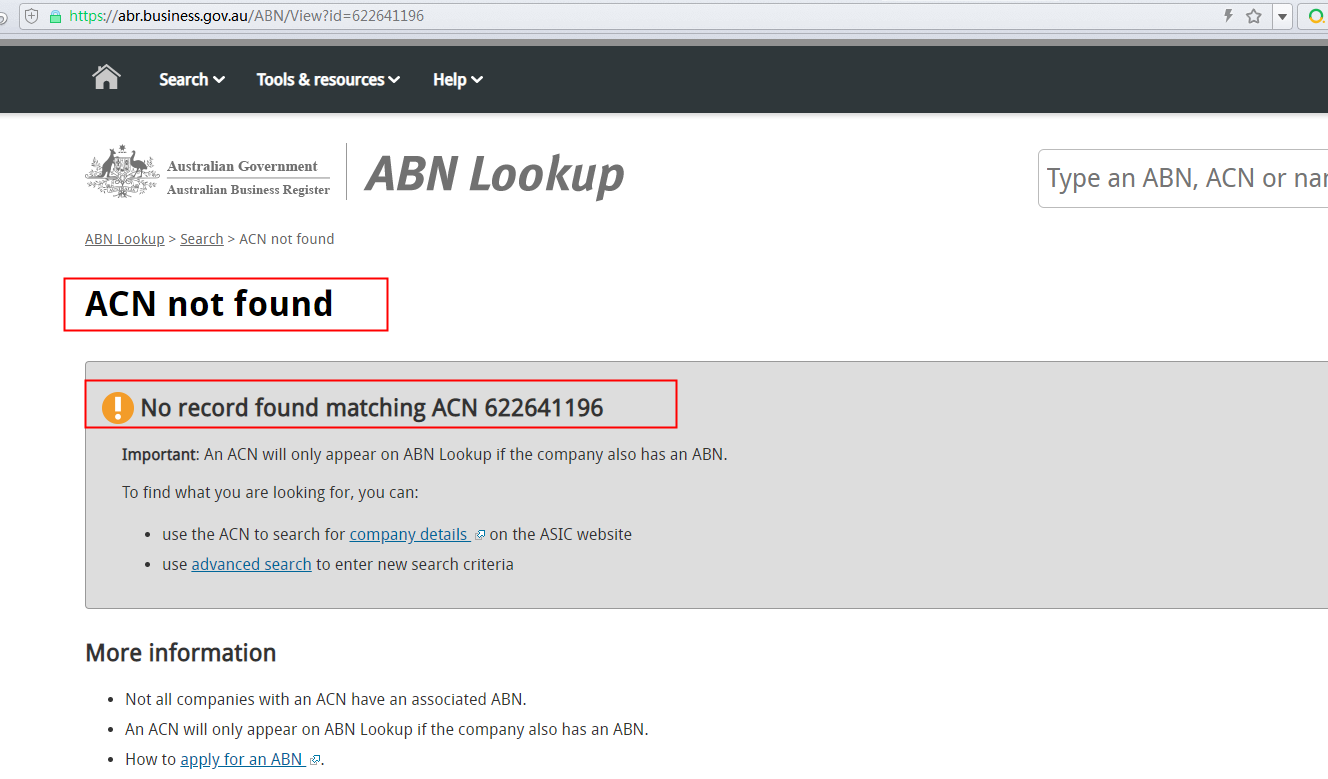Click 'To find what you are looking for' text
Screen dimensions: 1328x779
coord(270,492)
